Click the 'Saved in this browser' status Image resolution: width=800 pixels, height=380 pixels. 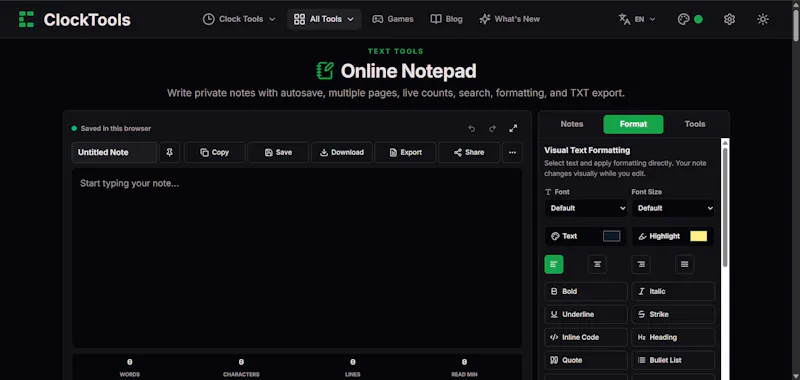(x=116, y=129)
